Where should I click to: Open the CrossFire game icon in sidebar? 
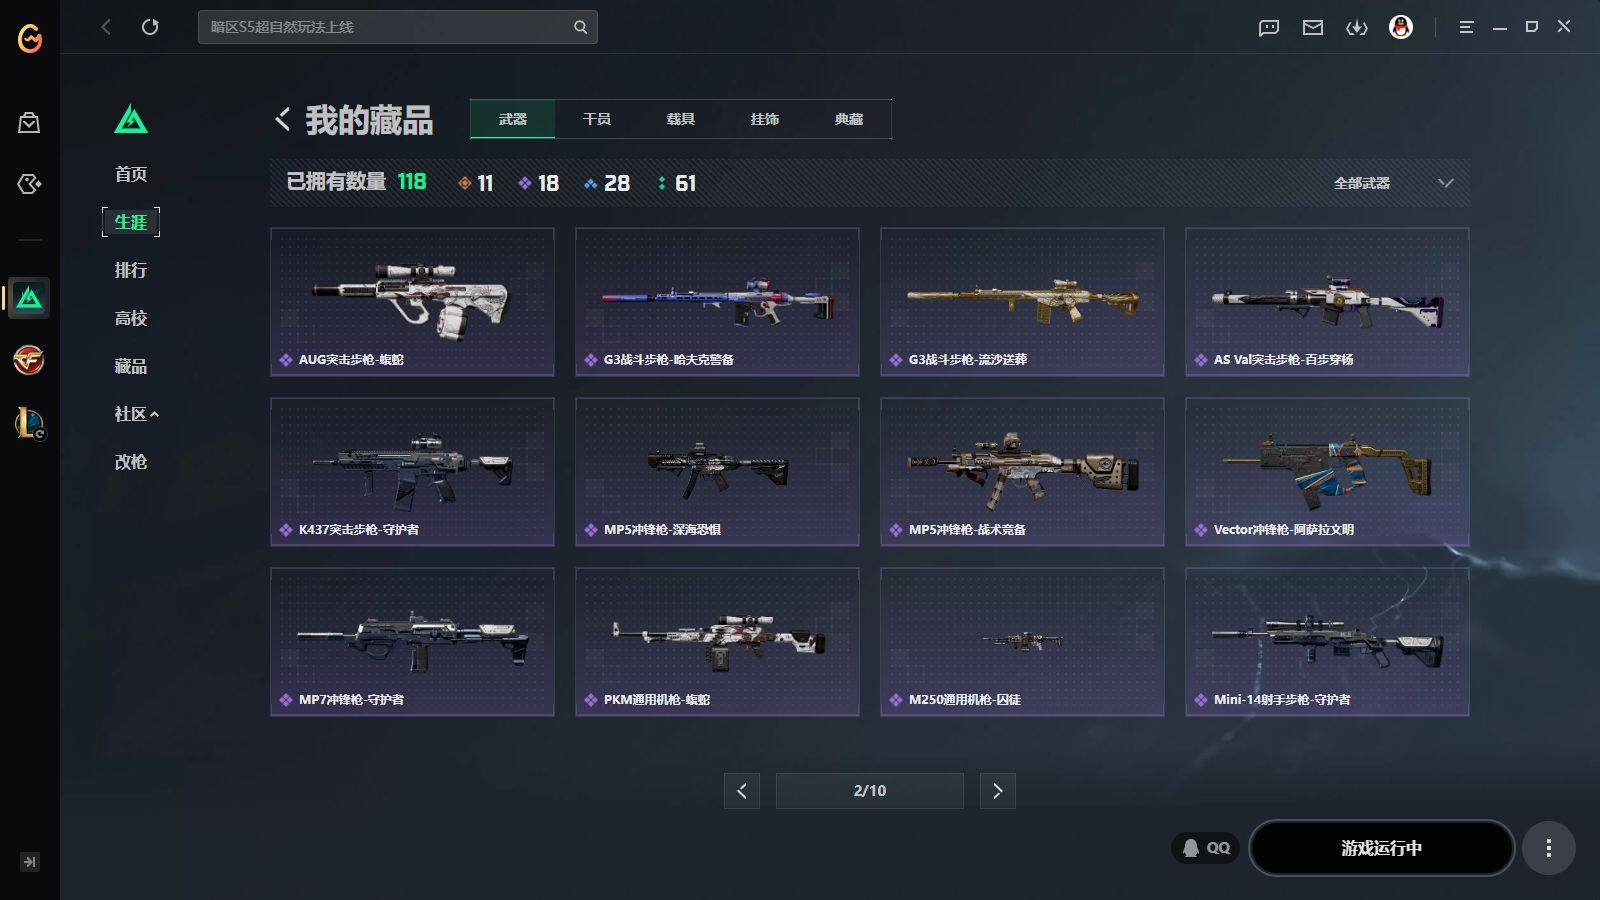coord(29,360)
